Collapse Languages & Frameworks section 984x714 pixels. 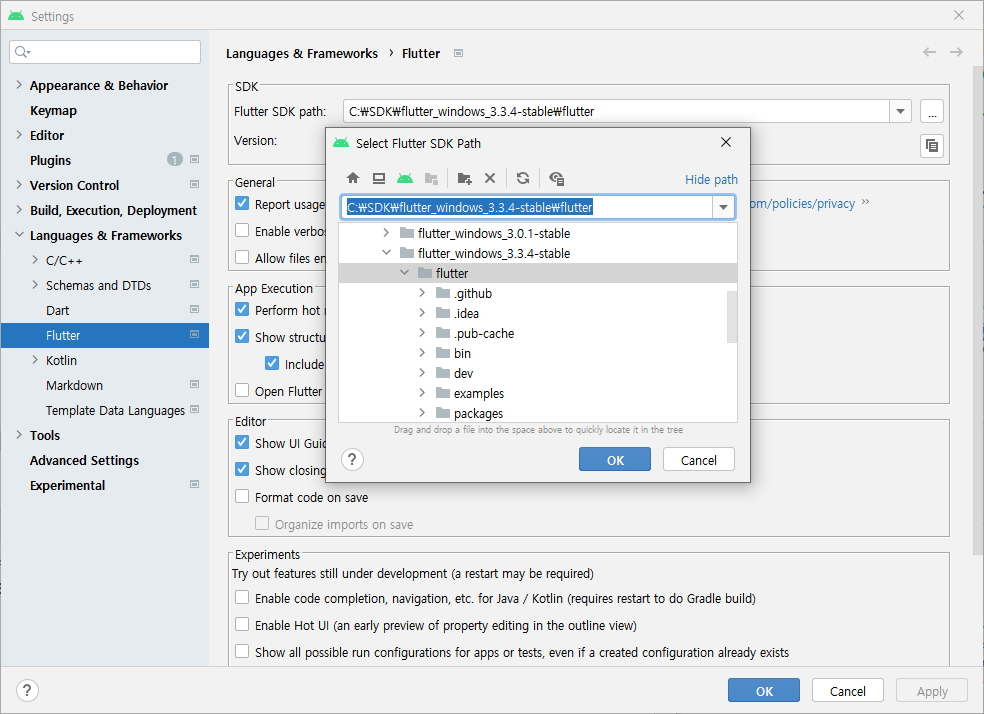coord(19,235)
